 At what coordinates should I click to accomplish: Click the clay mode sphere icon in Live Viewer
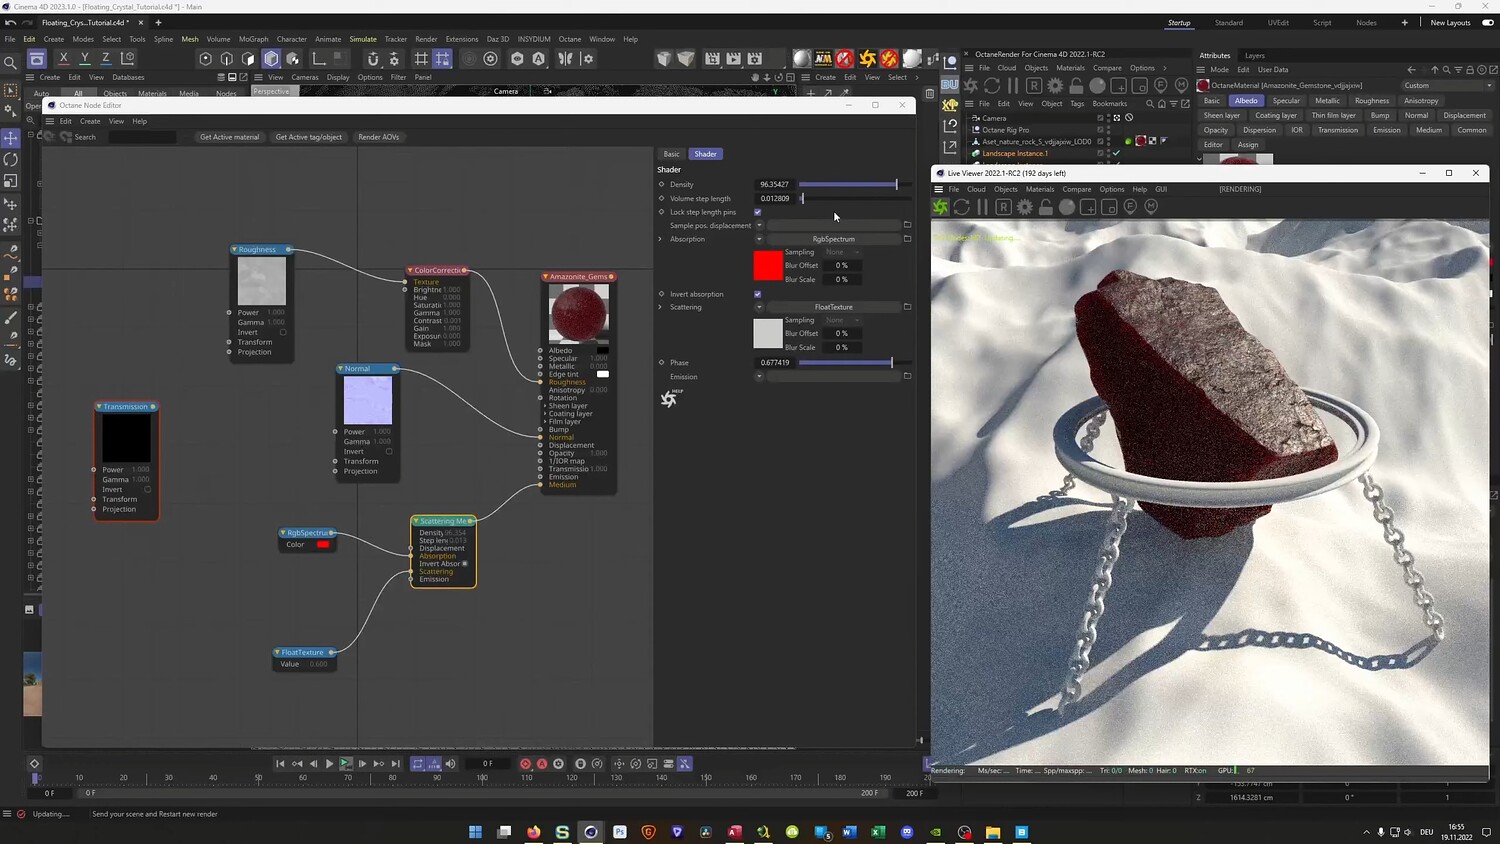coord(1067,207)
